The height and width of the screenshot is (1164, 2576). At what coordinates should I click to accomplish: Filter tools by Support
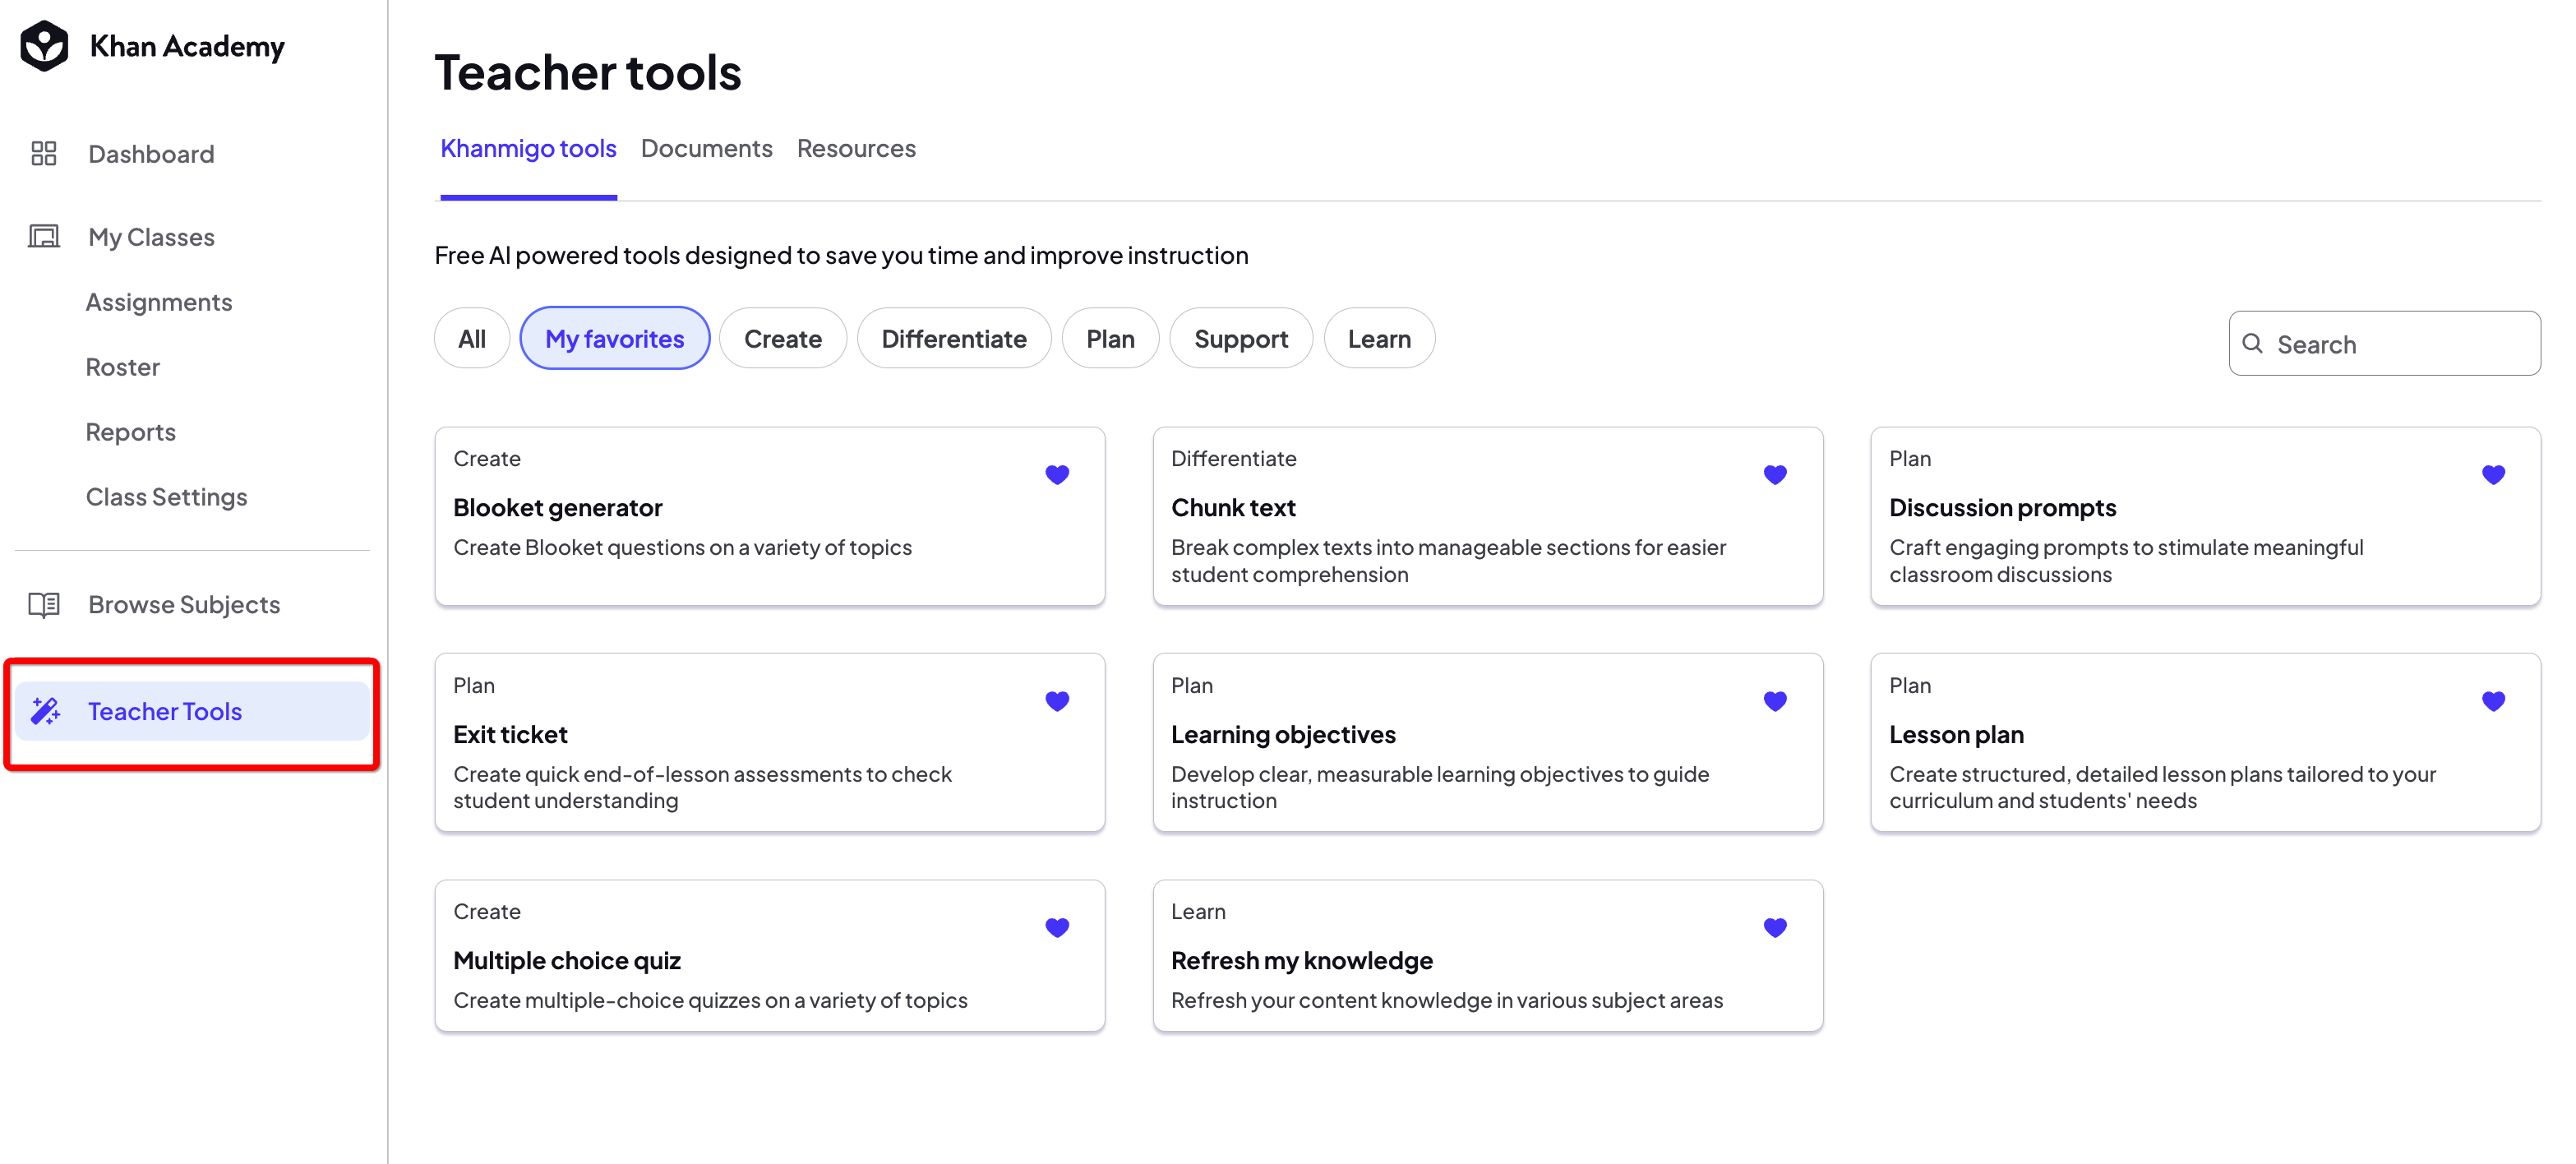[1241, 339]
